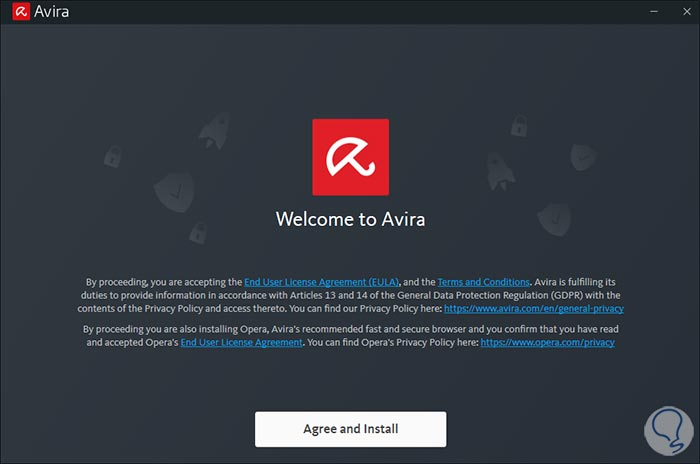Click the Avira logo in the title bar
Viewport: 700px width, 464px height.
(21, 12)
